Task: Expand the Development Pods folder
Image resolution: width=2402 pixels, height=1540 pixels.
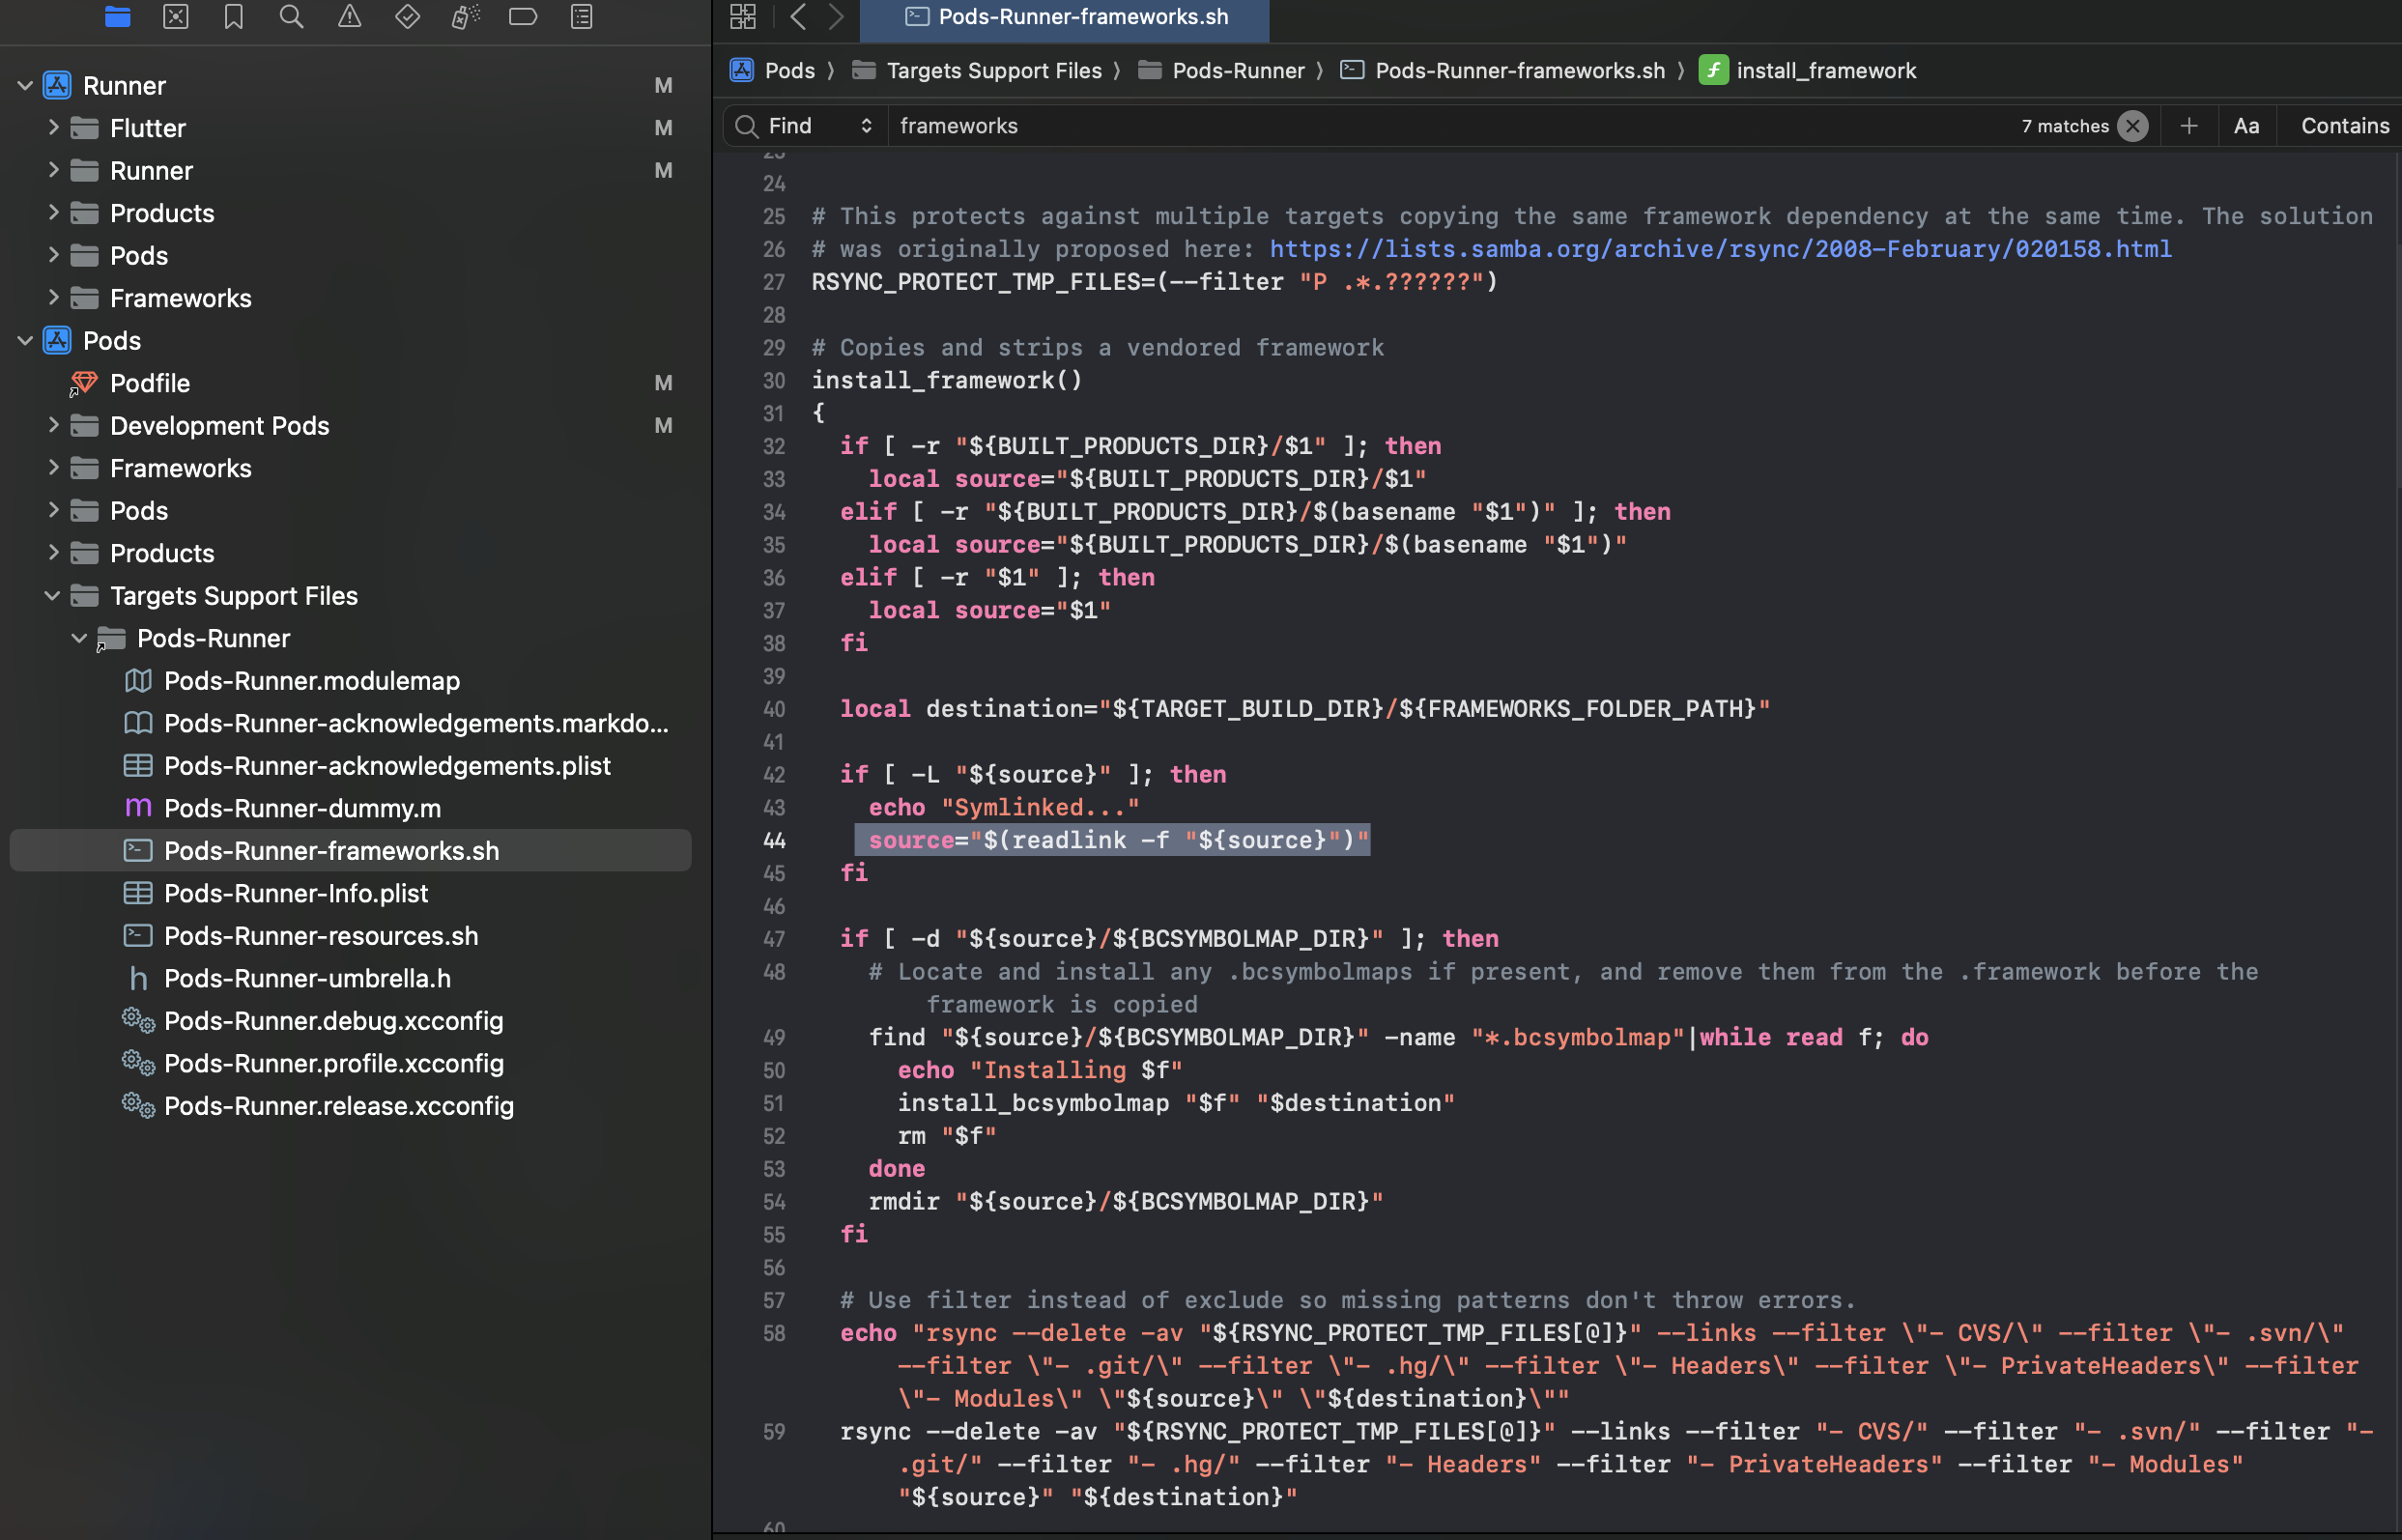Action: [x=53, y=426]
